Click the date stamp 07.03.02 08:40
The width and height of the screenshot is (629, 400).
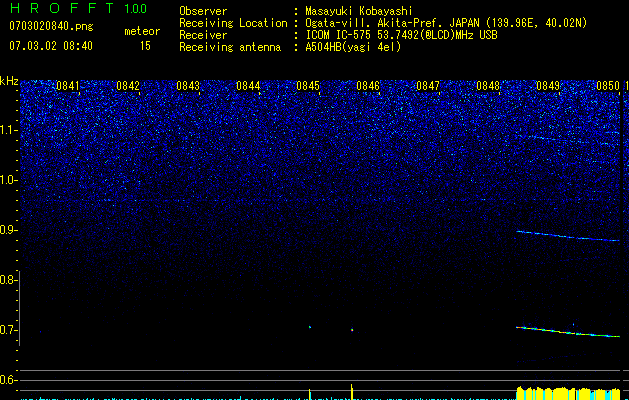pyautogui.click(x=51, y=46)
